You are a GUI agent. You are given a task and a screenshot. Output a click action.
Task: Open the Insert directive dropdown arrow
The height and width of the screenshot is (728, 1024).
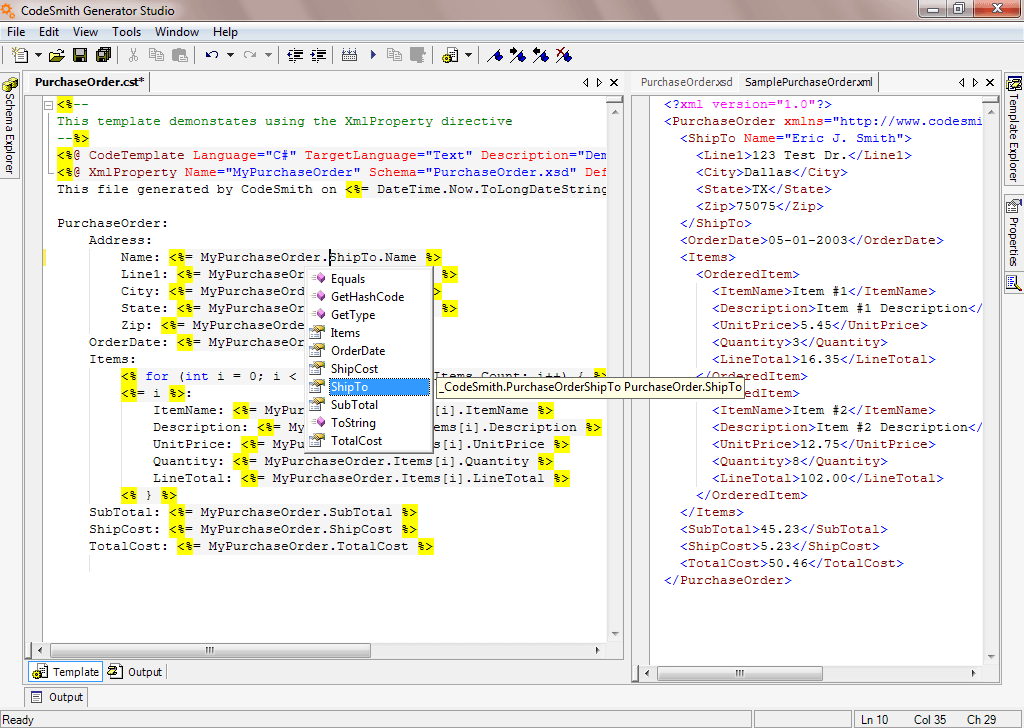pos(468,55)
